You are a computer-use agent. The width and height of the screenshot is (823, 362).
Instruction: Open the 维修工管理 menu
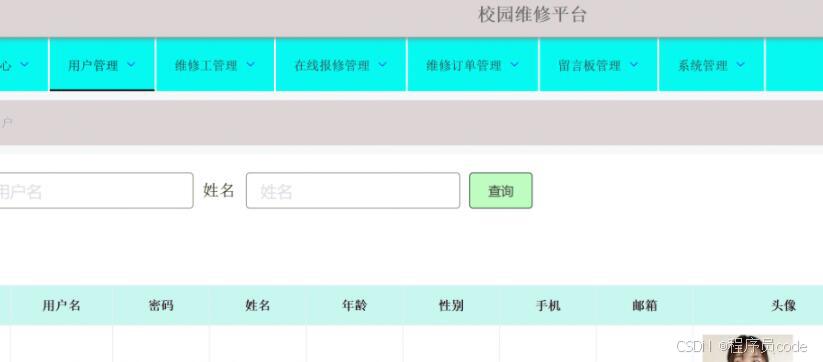click(x=215, y=65)
